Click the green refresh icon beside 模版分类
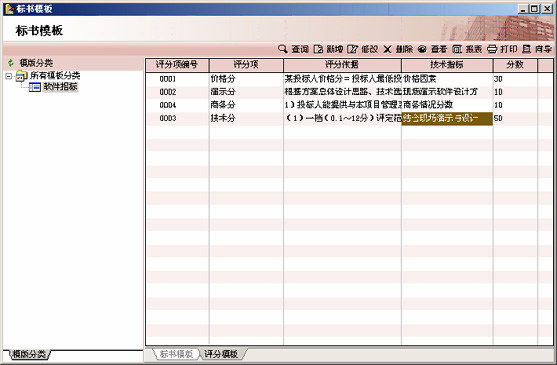557x365 pixels. click(x=11, y=63)
